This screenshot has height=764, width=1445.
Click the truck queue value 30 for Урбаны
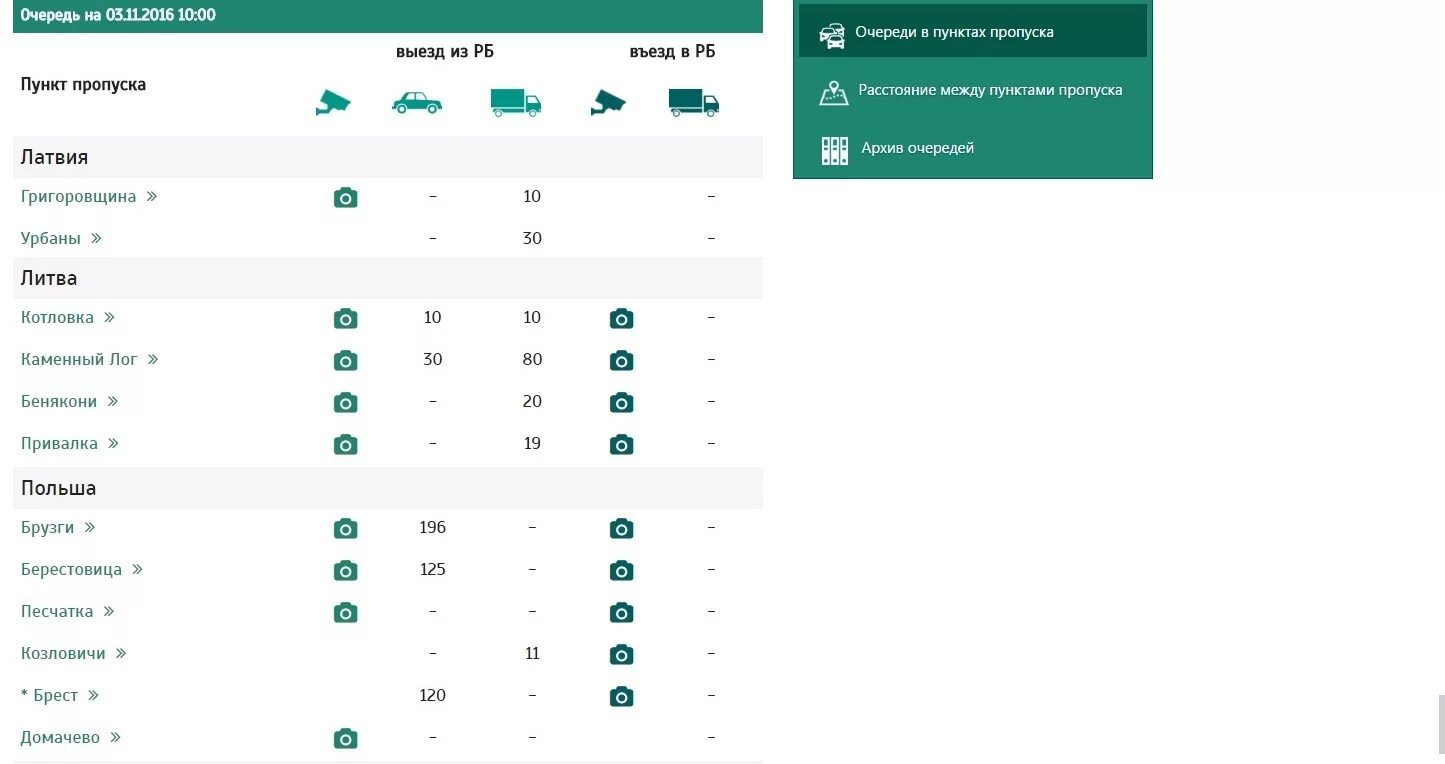(x=532, y=238)
